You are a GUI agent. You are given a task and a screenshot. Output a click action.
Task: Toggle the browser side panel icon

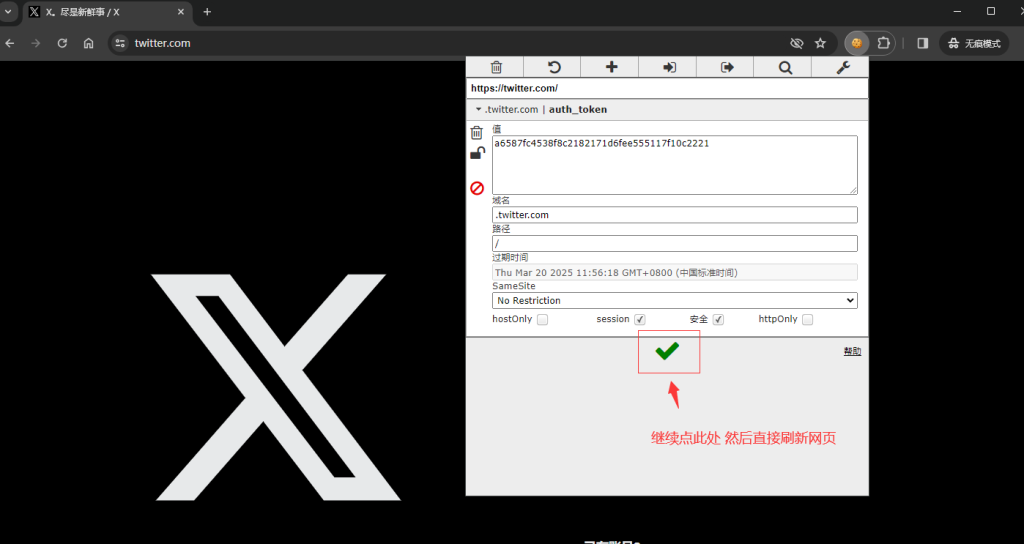[922, 43]
